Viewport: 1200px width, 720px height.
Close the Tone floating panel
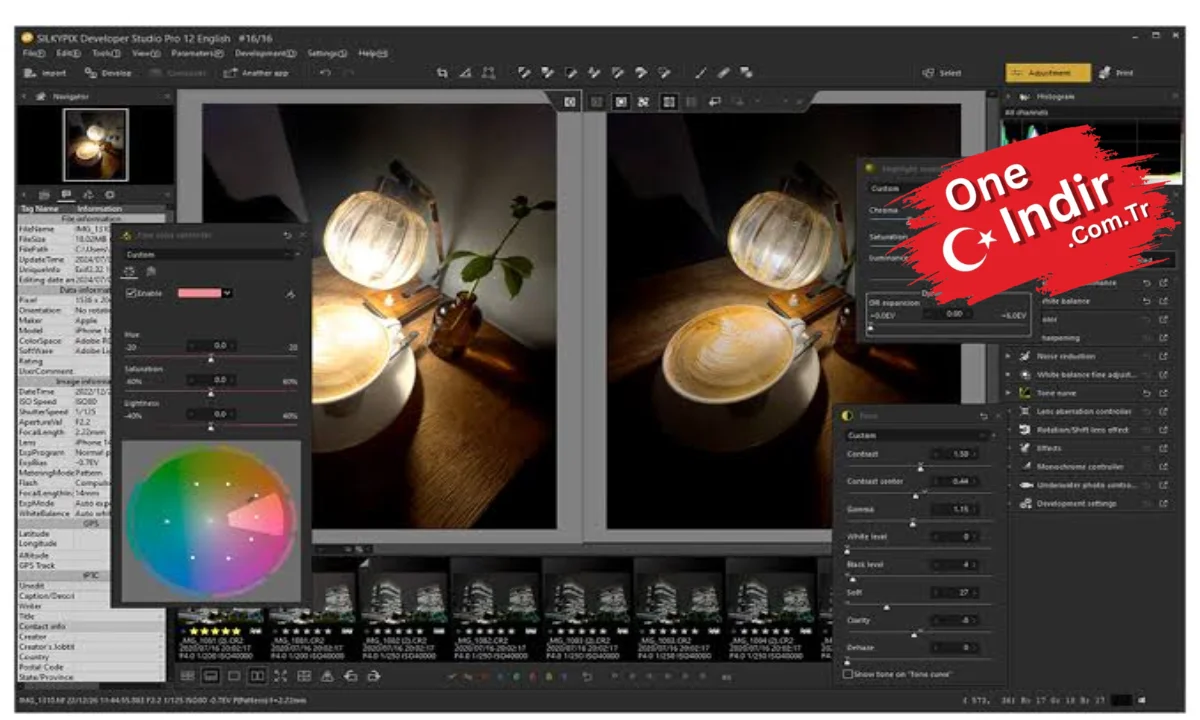998,415
